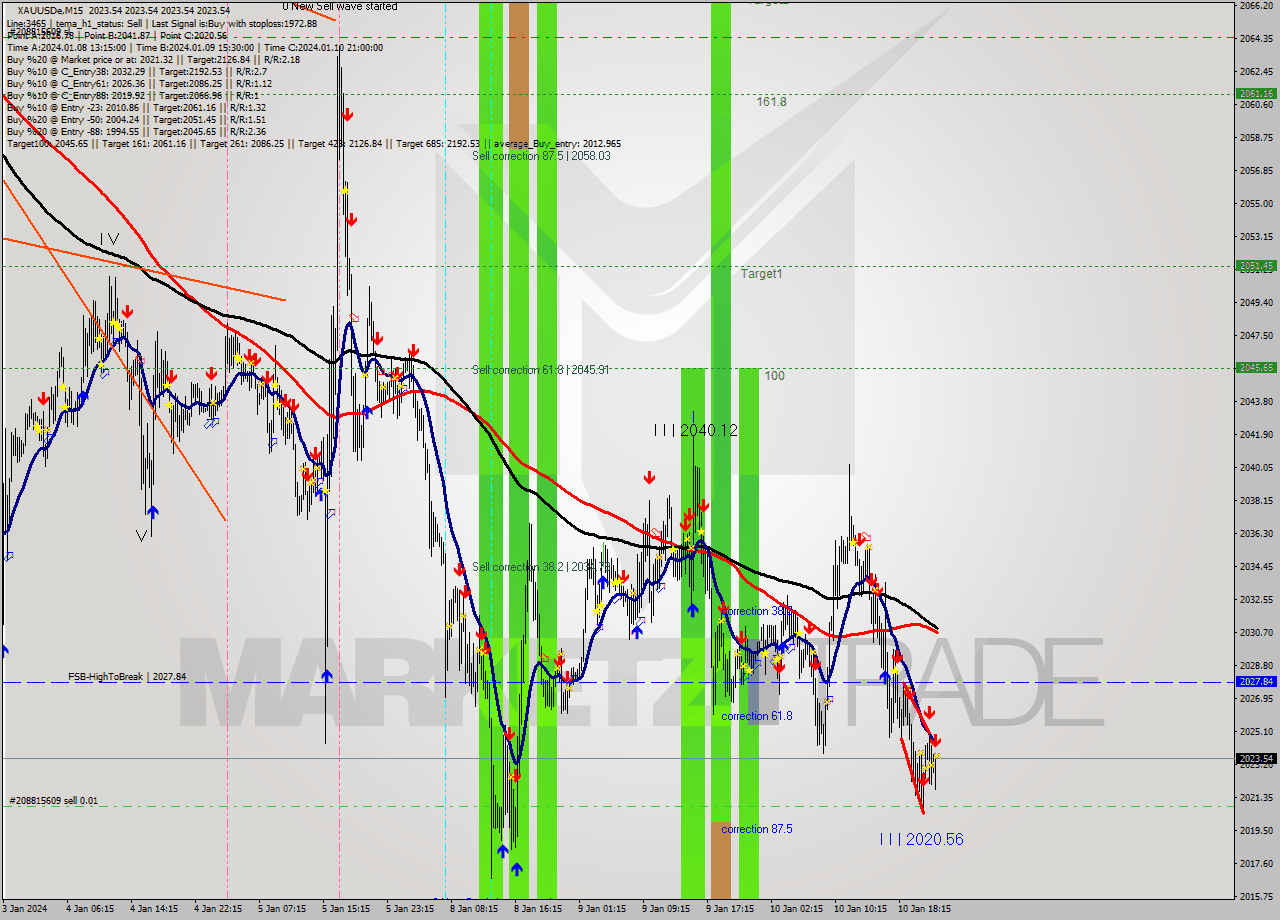Click the '8 Jan 08:15' time axis label
Image resolution: width=1280 pixels, height=920 pixels.
point(473,909)
